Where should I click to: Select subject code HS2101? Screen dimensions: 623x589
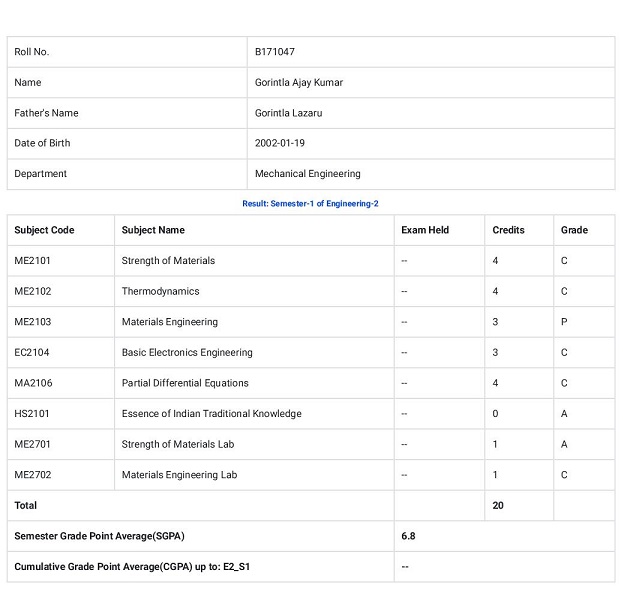[x=32, y=414]
